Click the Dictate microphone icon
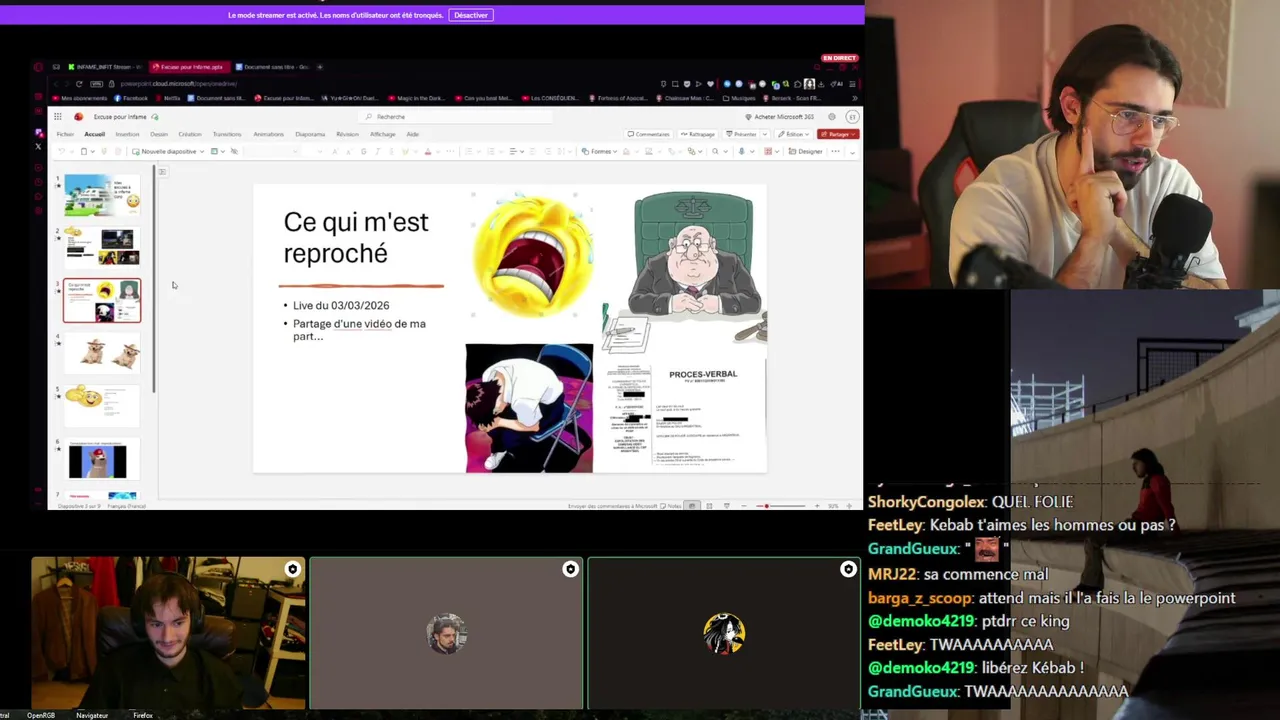 [741, 151]
